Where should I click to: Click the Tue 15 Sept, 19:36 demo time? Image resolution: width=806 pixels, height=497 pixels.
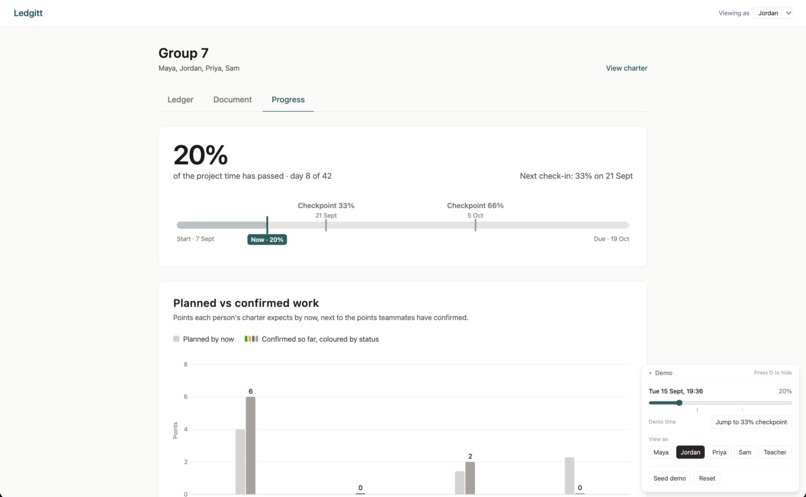pyautogui.click(x=675, y=391)
